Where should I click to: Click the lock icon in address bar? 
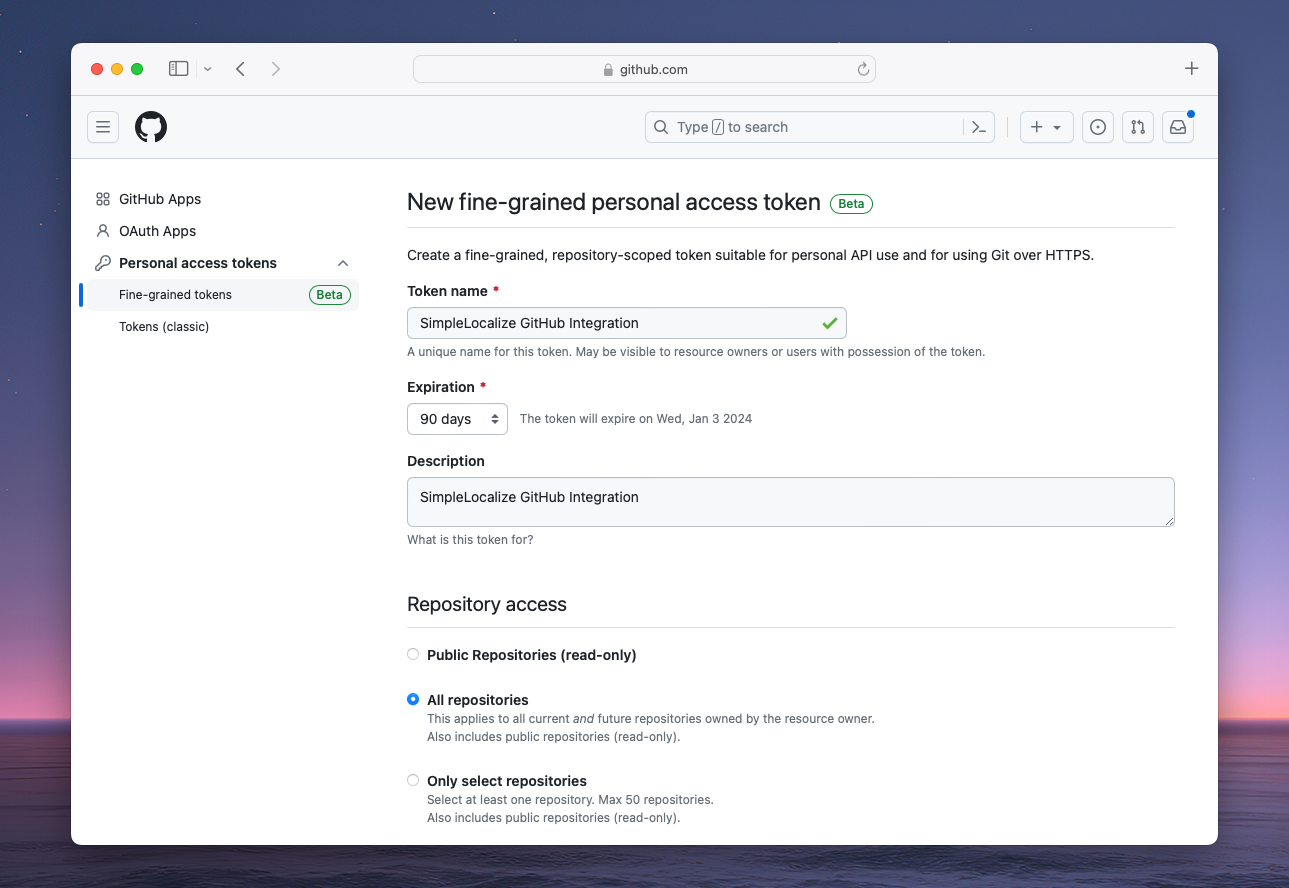pyautogui.click(x=608, y=70)
